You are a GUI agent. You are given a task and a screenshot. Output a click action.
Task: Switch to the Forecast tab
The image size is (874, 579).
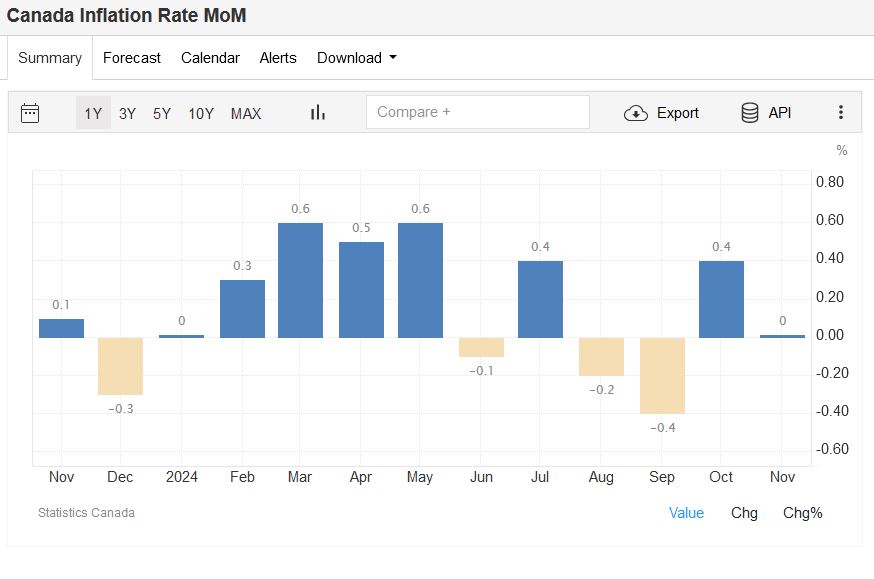tap(132, 58)
